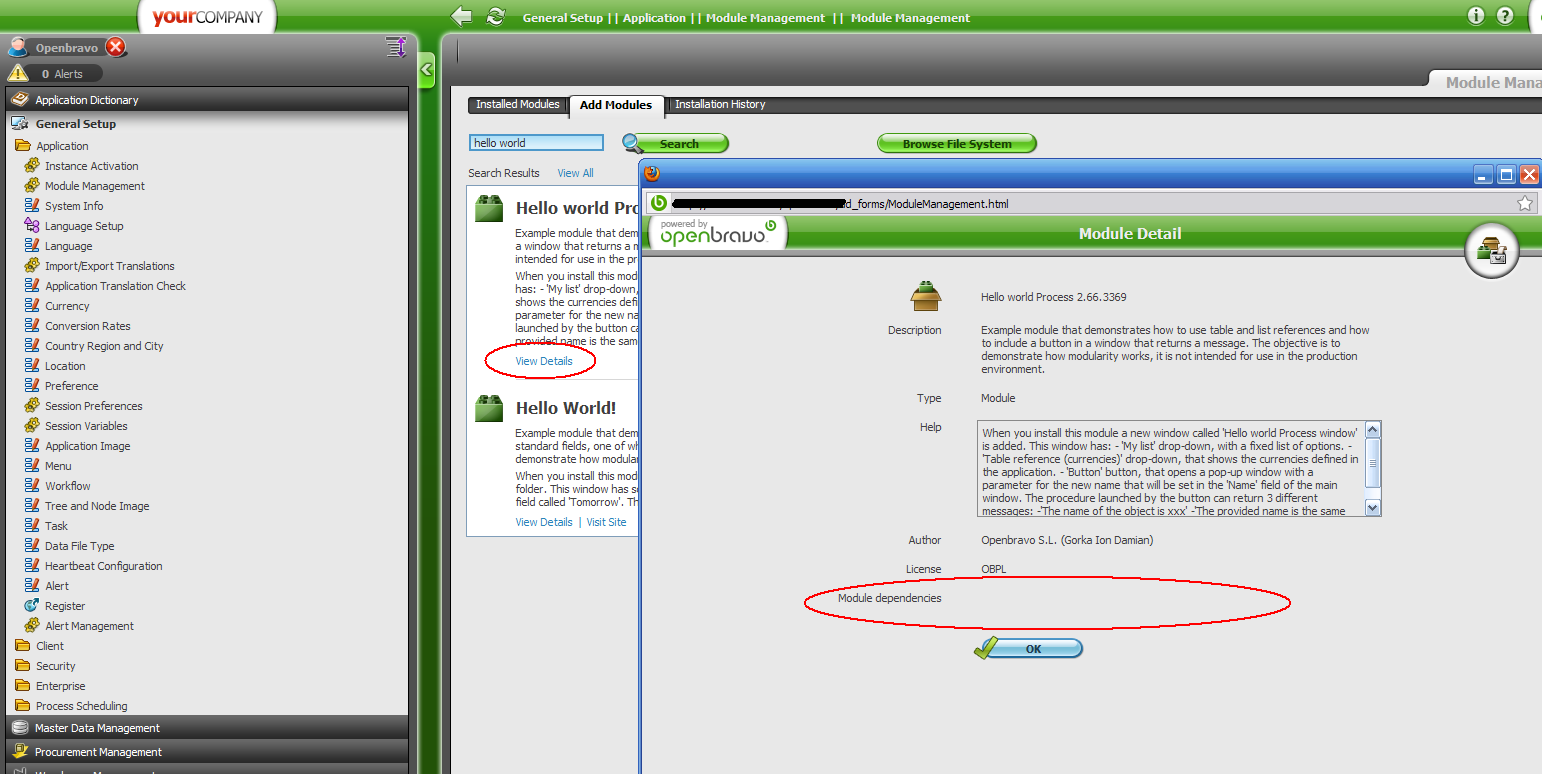Click the Firefox icon in the popup title bar
Image resolution: width=1542 pixels, height=774 pixels.
(652, 174)
